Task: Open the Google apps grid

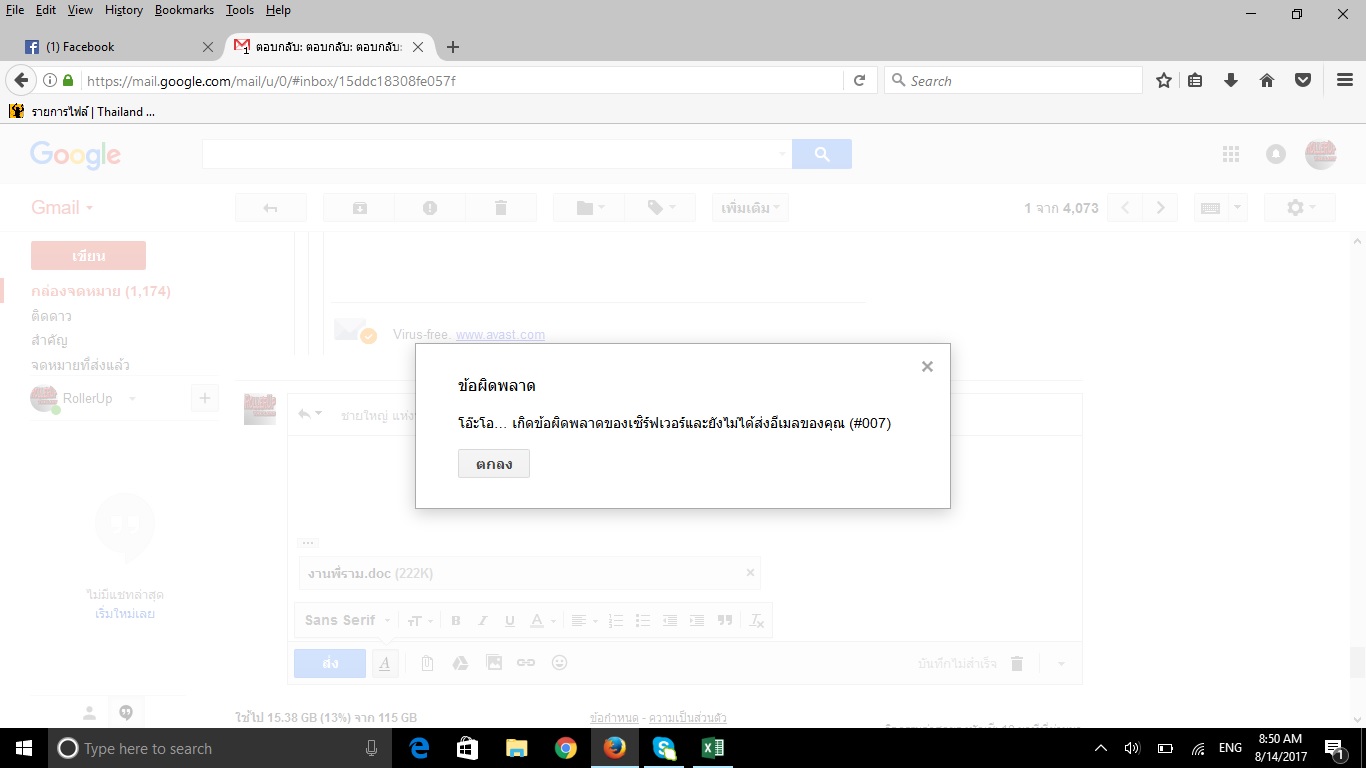Action: 1231,154
